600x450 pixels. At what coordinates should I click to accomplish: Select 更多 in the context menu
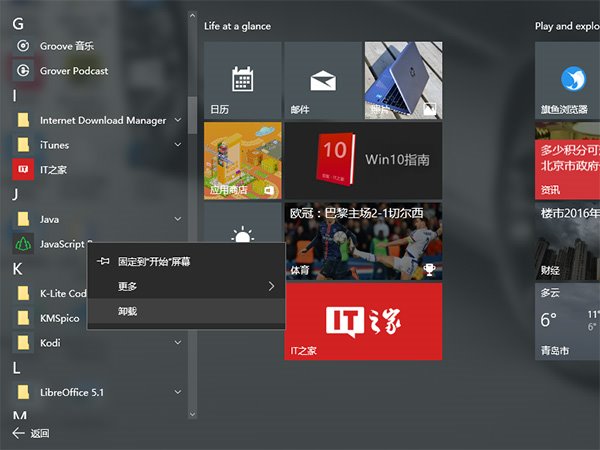(186, 286)
